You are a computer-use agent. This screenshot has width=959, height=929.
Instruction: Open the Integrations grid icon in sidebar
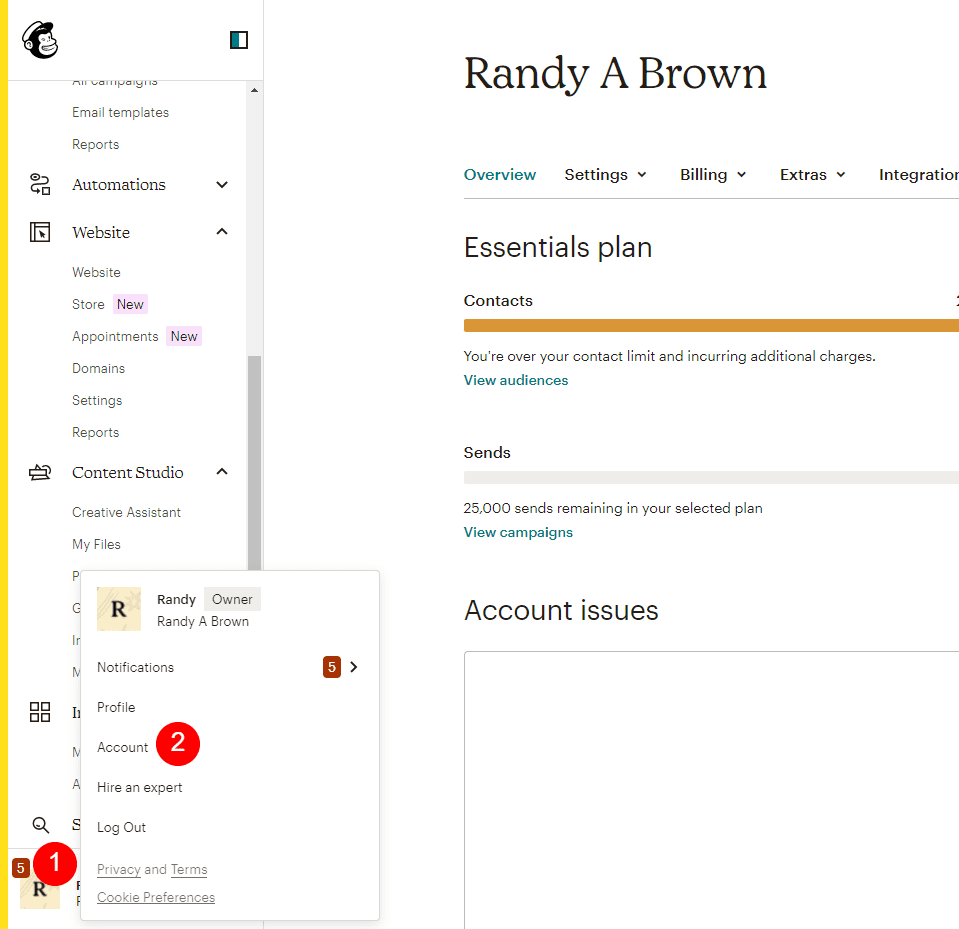(x=40, y=712)
